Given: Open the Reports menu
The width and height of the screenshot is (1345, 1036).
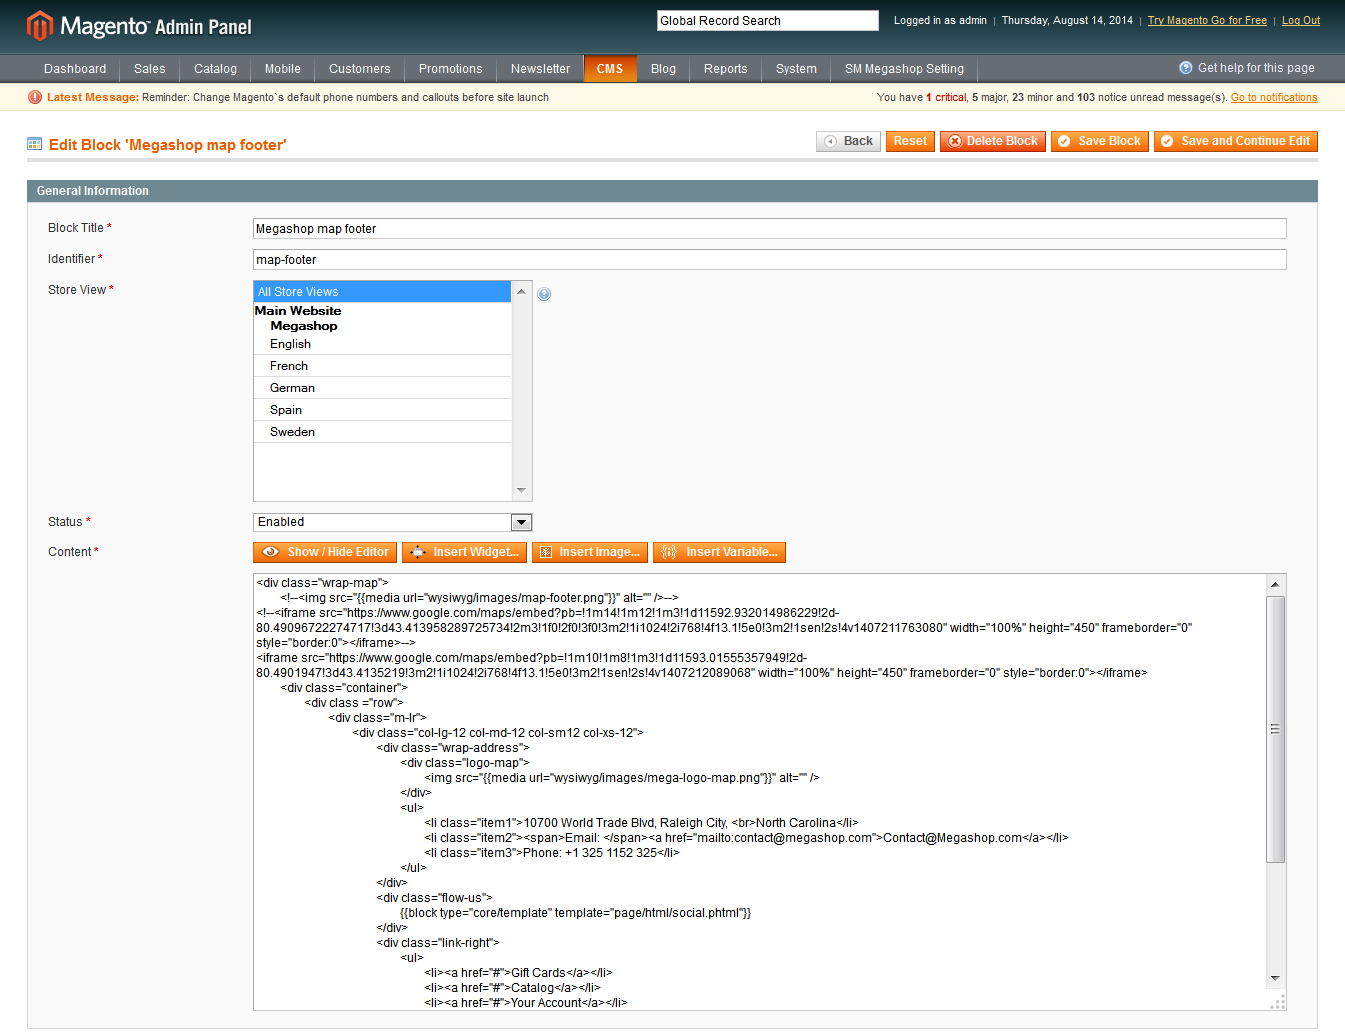Looking at the screenshot, I should tap(725, 69).
